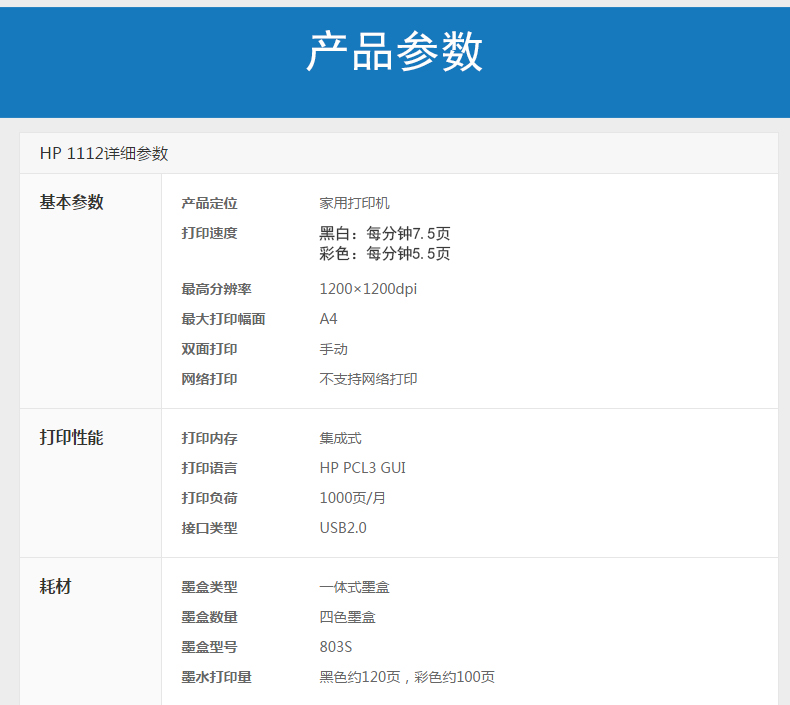The width and height of the screenshot is (790, 705).
Task: Click the 墨盒型号 label
Action: (x=209, y=647)
